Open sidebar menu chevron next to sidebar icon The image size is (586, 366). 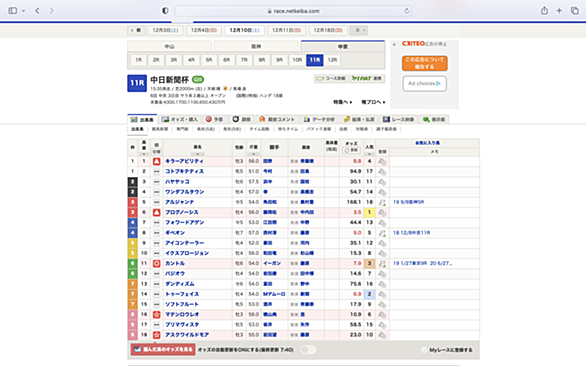pos(24,11)
